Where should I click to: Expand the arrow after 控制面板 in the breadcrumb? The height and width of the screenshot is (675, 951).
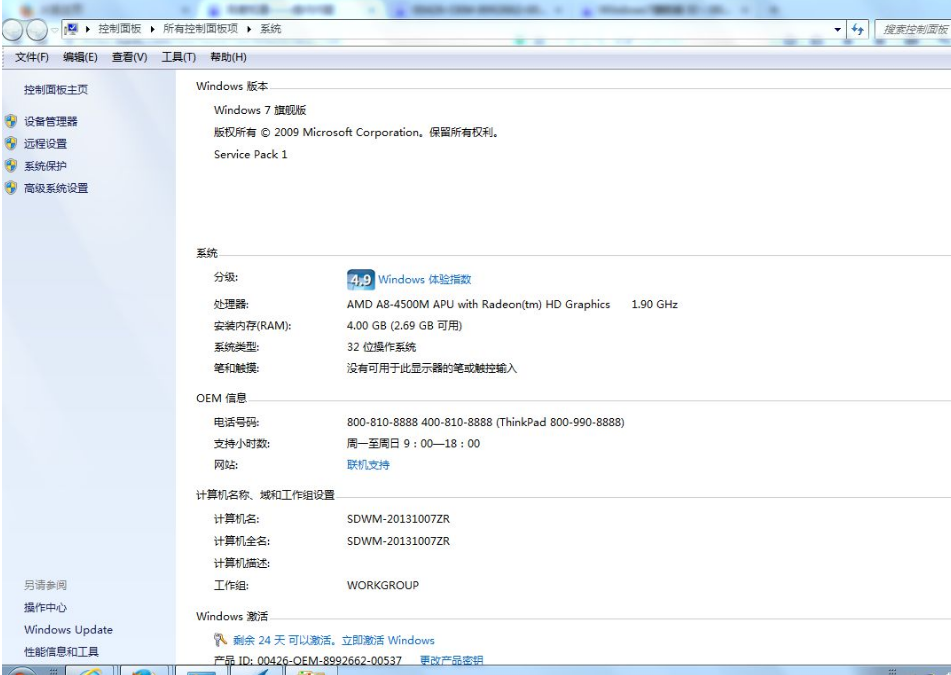pyautogui.click(x=155, y=30)
